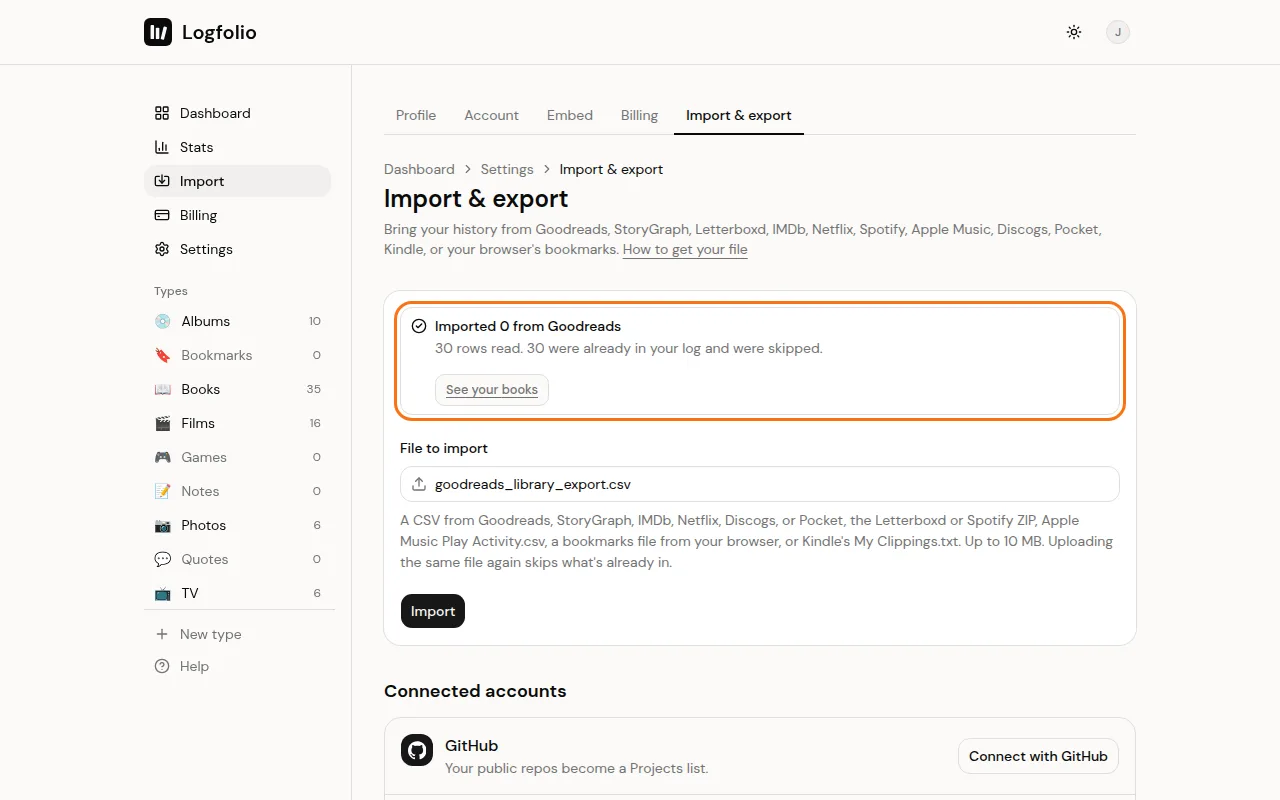The height and width of the screenshot is (800, 1280).
Task: Open the Bookmarks type
Action: click(x=237, y=355)
